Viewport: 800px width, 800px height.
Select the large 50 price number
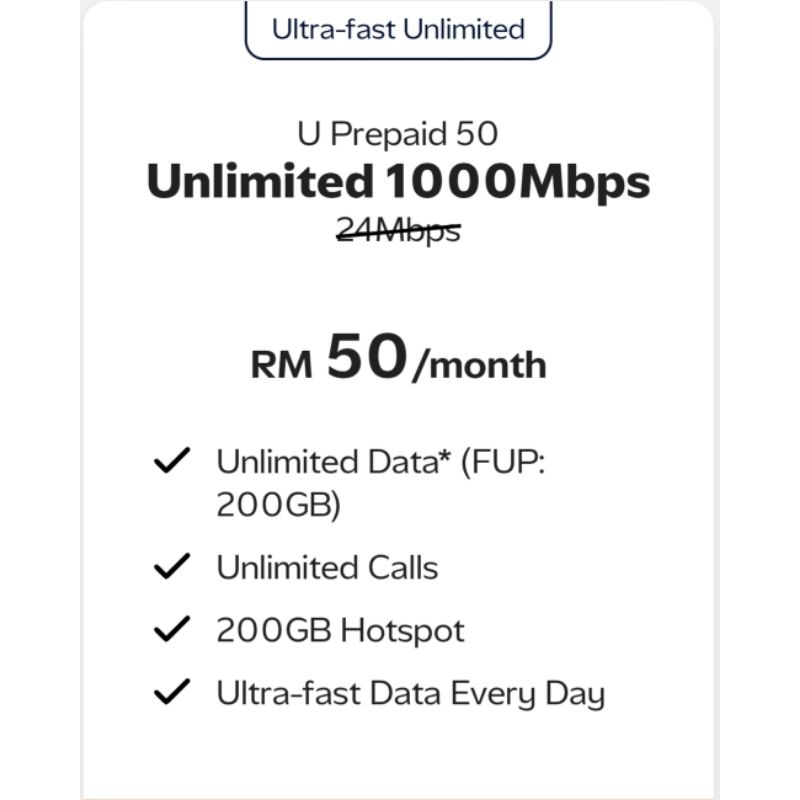(368, 358)
